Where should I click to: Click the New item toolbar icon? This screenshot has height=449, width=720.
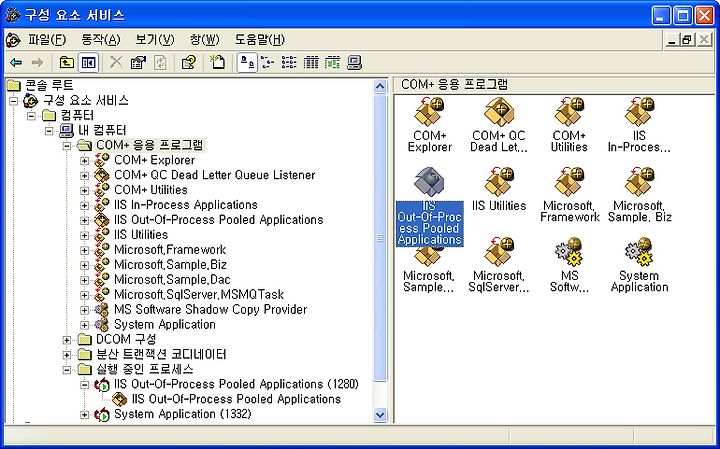217,62
